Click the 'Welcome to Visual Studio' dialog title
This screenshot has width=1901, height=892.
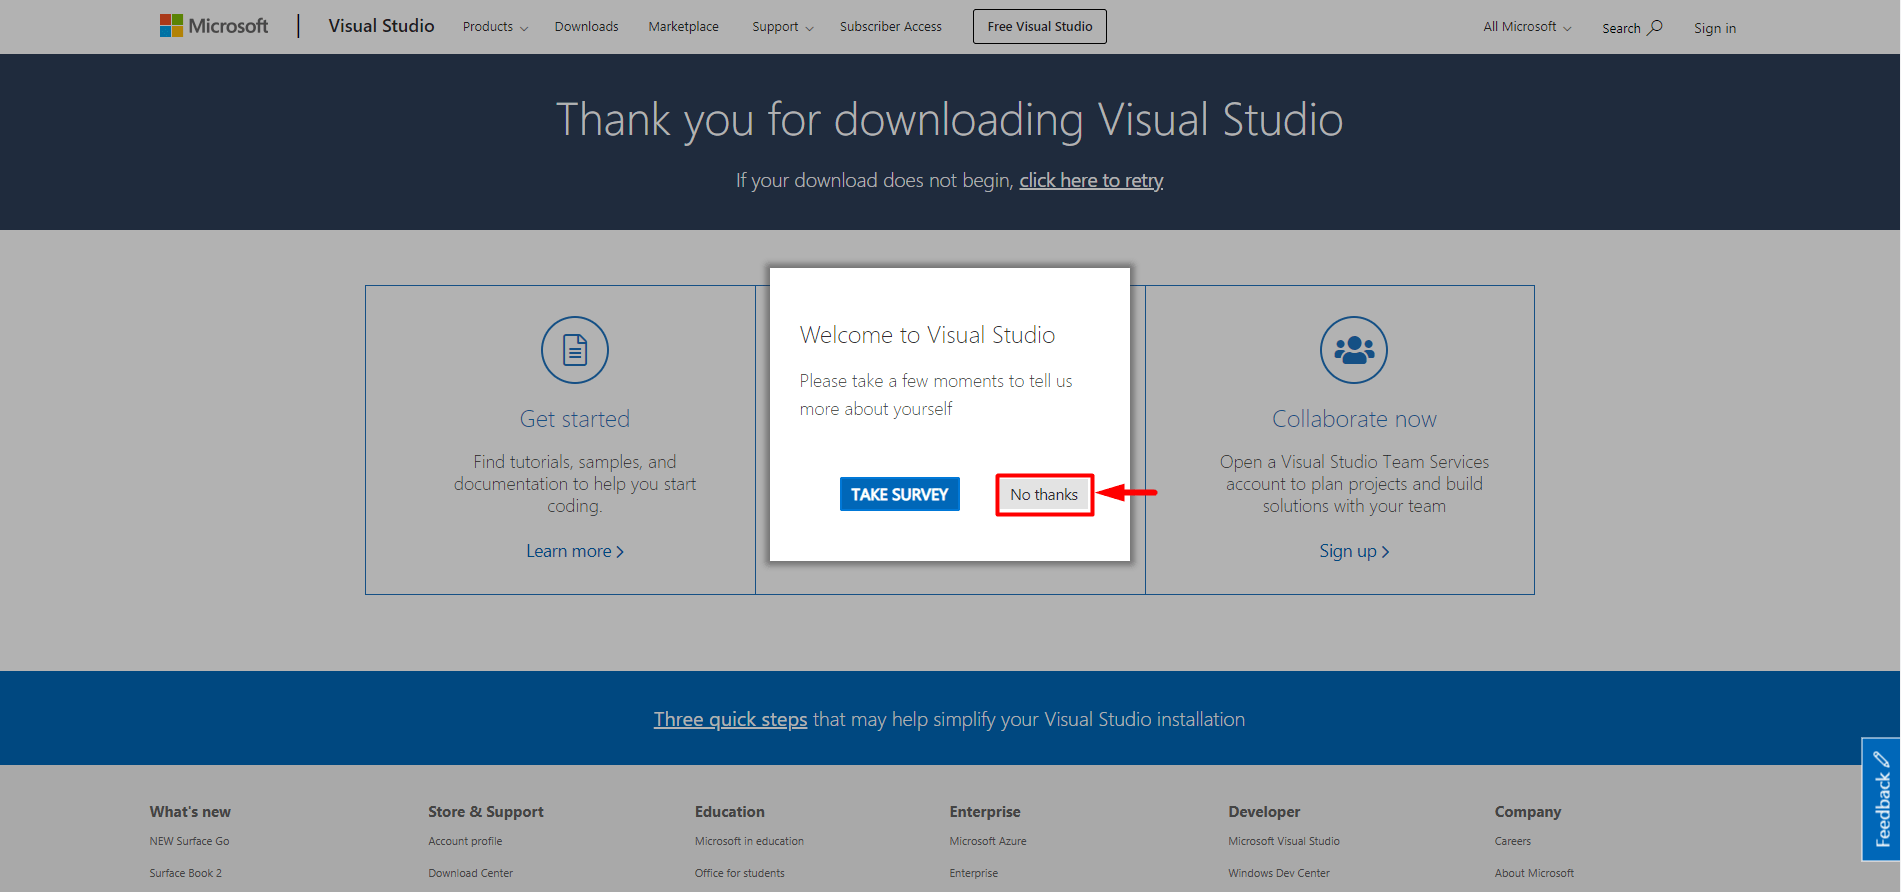(x=927, y=335)
